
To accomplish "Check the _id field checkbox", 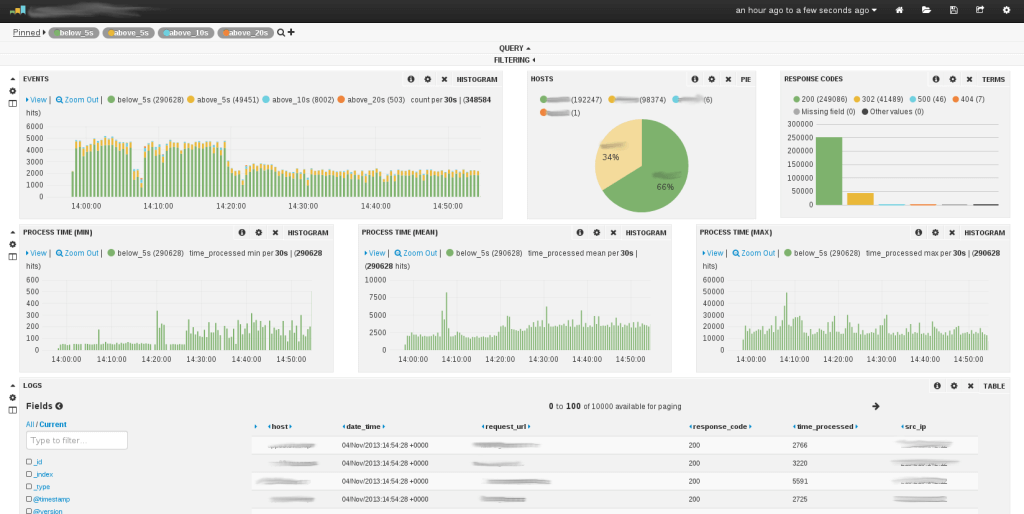I will click(29, 462).
